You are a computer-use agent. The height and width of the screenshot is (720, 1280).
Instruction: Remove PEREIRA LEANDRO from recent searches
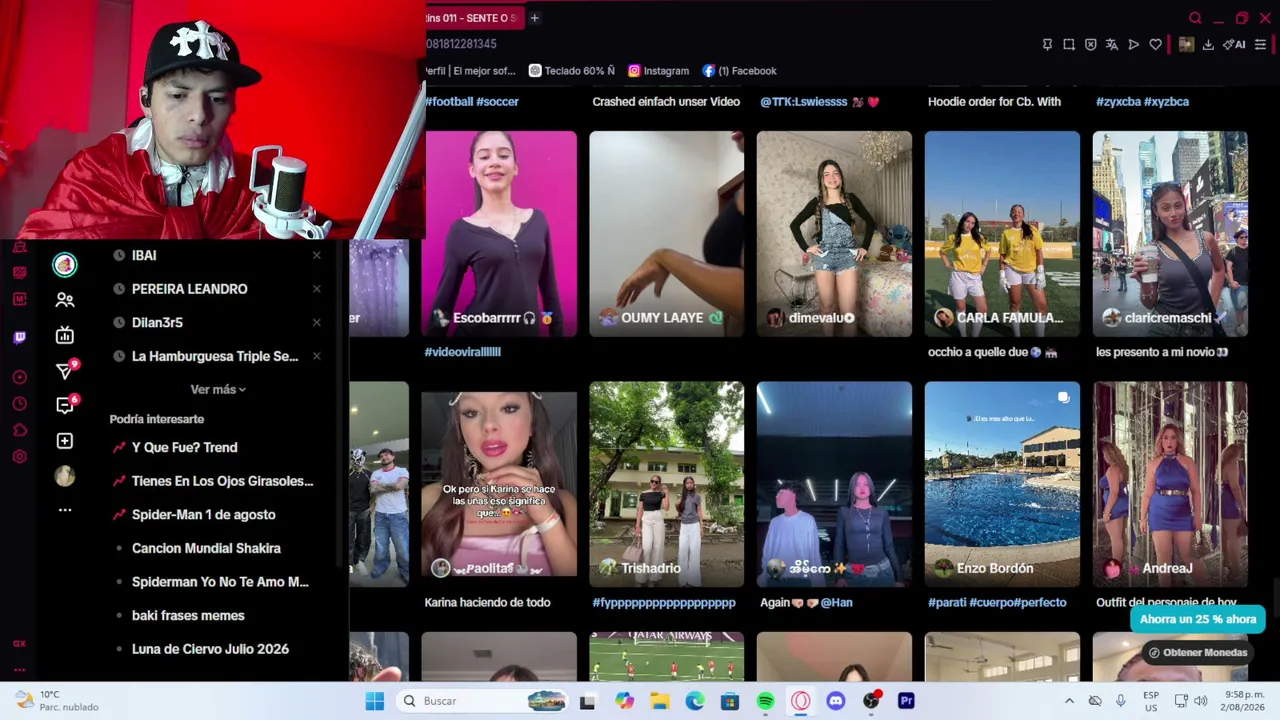tap(317, 289)
